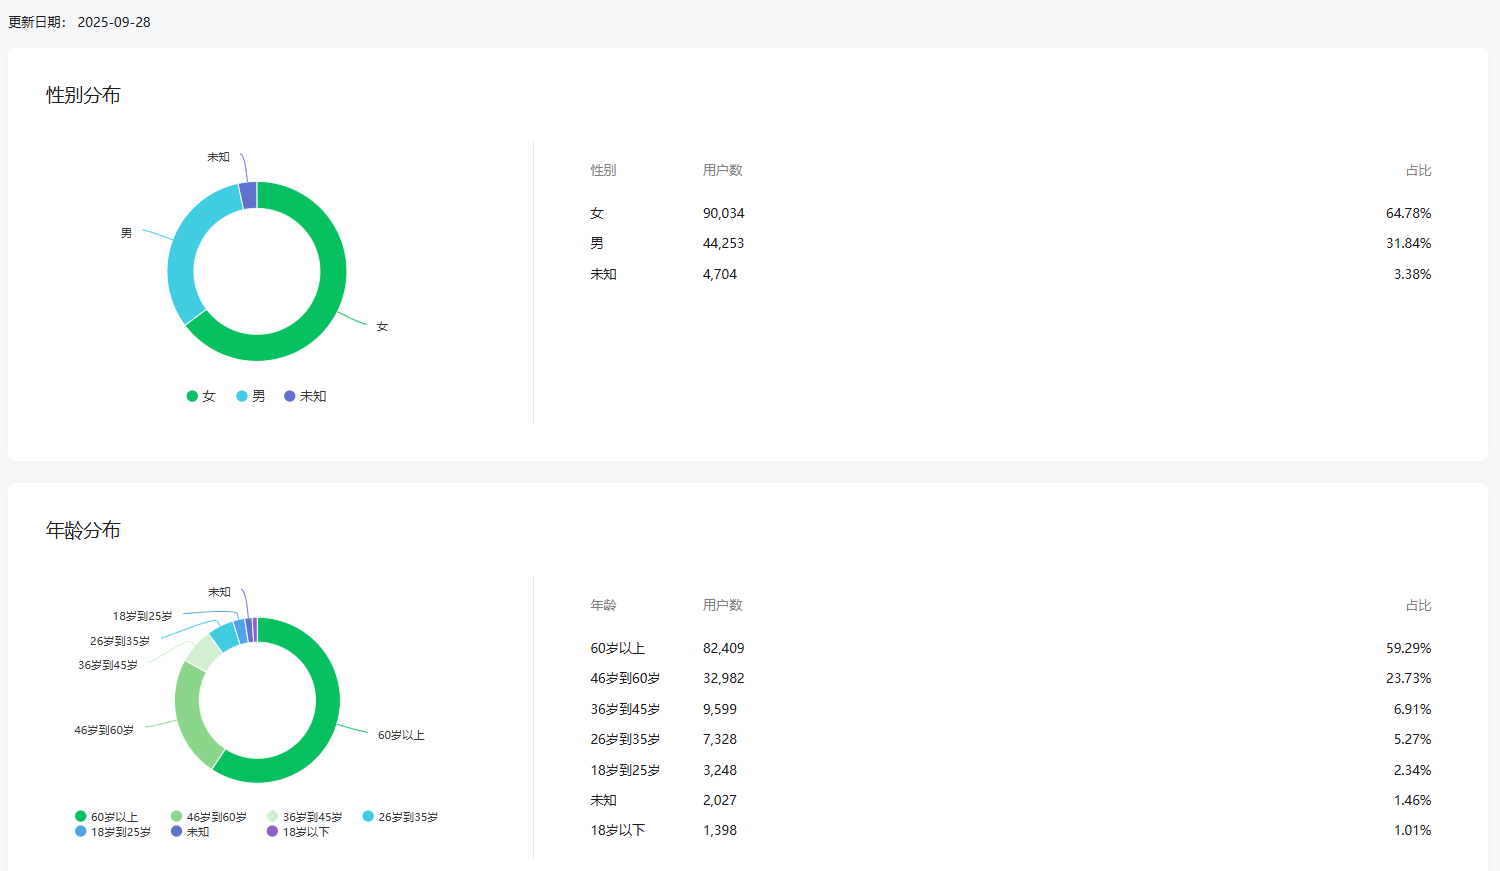Click the cyan 男 segment of gender donut

click(183, 250)
